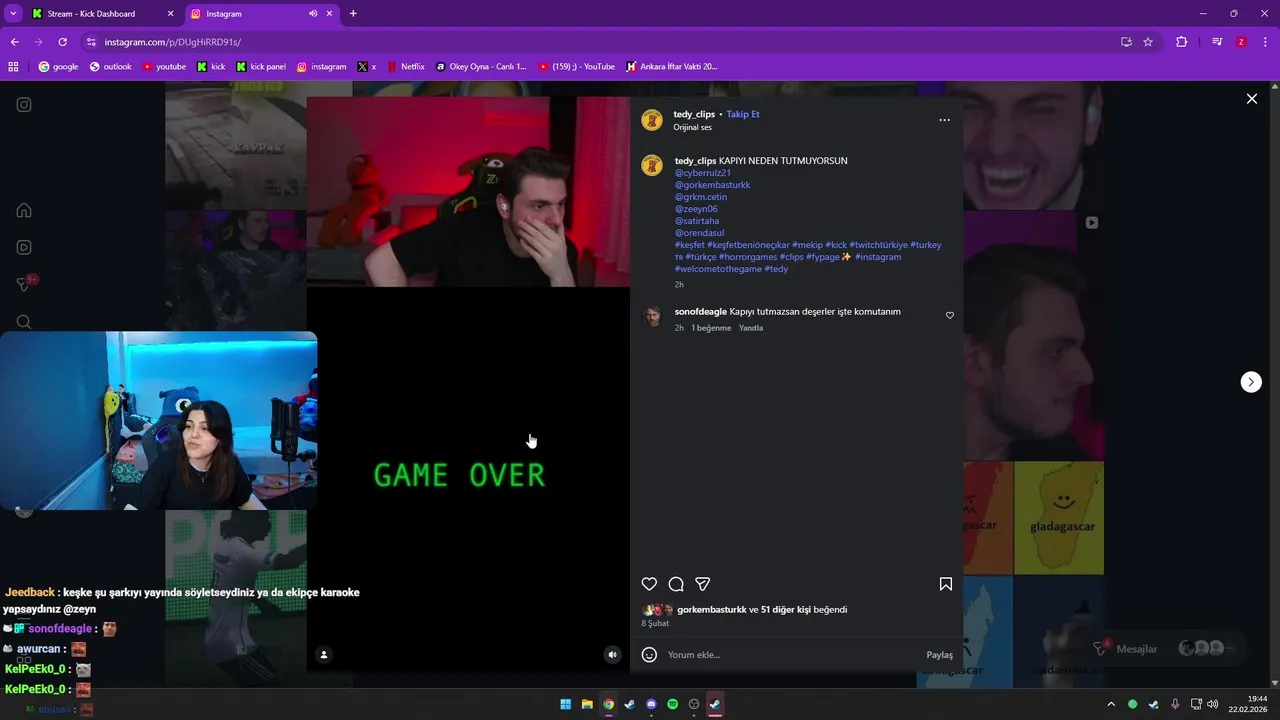Like sonofdeagle's comment with the small heart
Image resolution: width=1280 pixels, height=720 pixels.
(x=950, y=315)
